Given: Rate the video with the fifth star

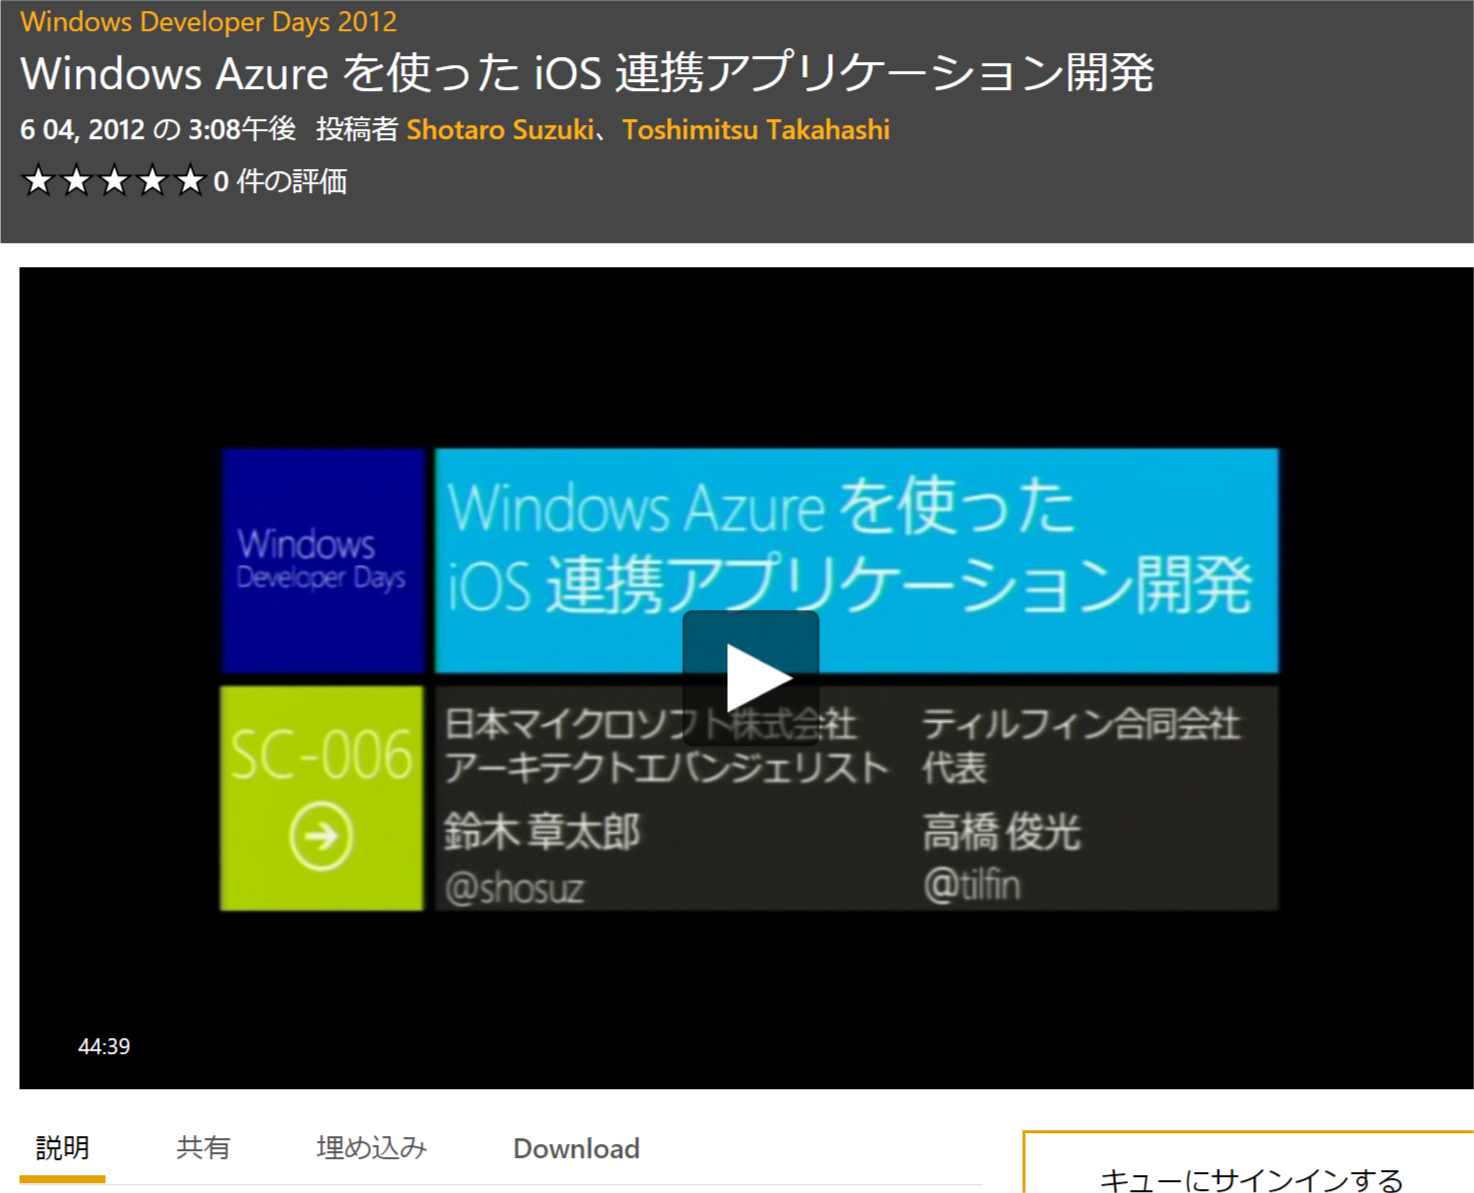Looking at the screenshot, I should click(190, 181).
